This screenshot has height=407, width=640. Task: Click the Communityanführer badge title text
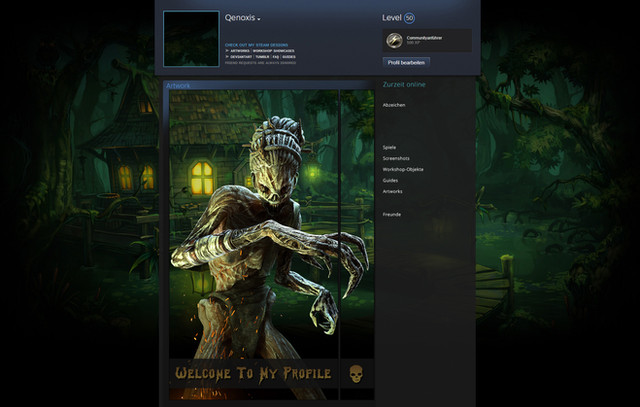click(424, 38)
